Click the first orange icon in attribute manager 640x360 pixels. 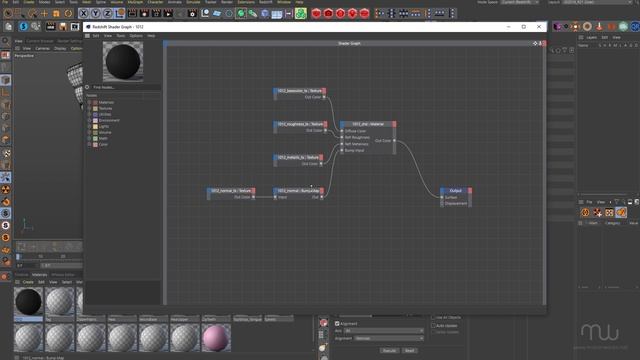(x=585, y=212)
